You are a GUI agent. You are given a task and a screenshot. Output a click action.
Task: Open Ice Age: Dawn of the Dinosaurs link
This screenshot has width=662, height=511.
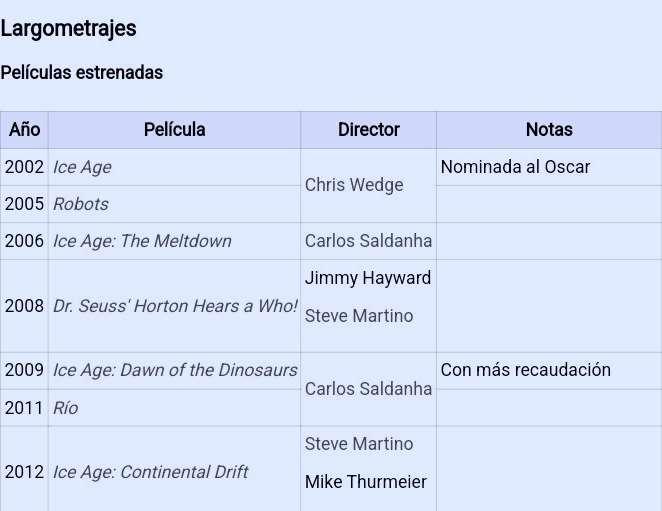(x=175, y=370)
